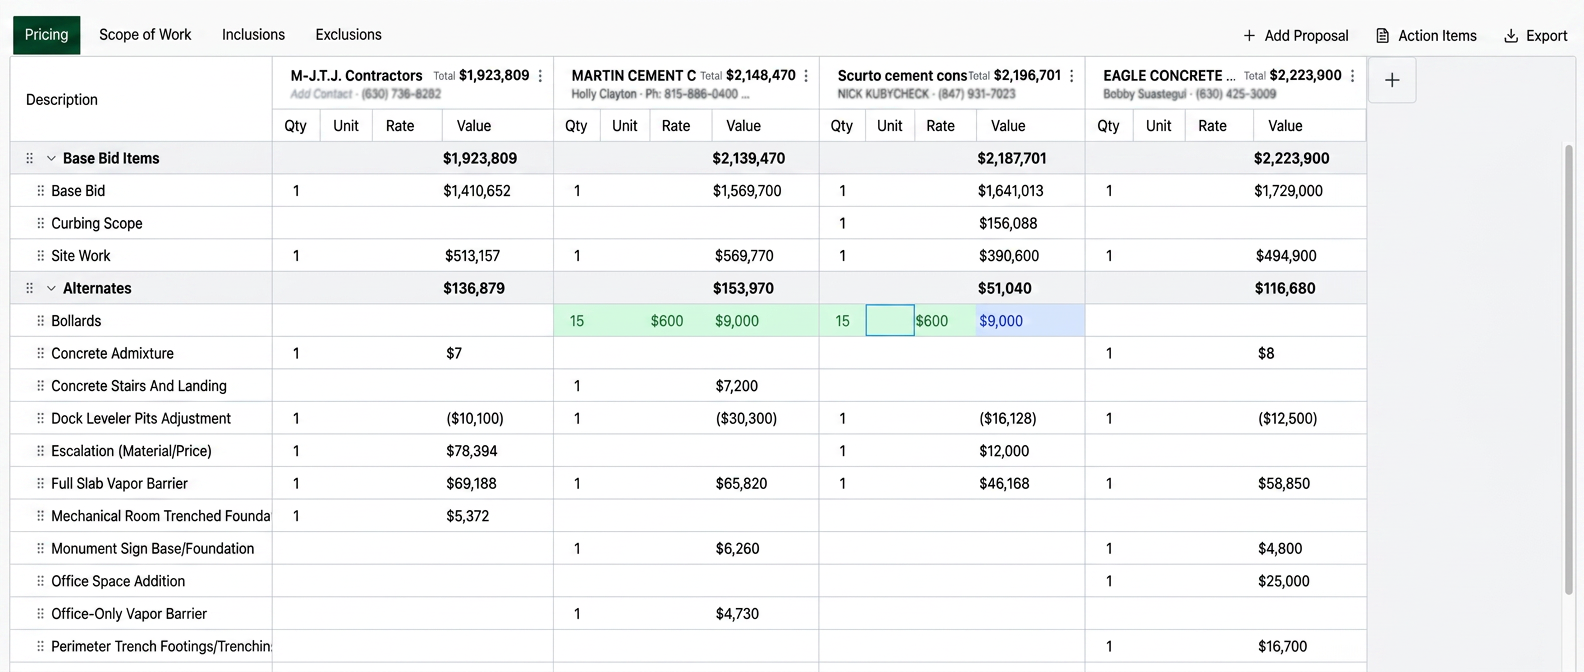1584x672 pixels.
Task: Click the Unit header under MARTIN CEMENT
Action: pyautogui.click(x=625, y=126)
